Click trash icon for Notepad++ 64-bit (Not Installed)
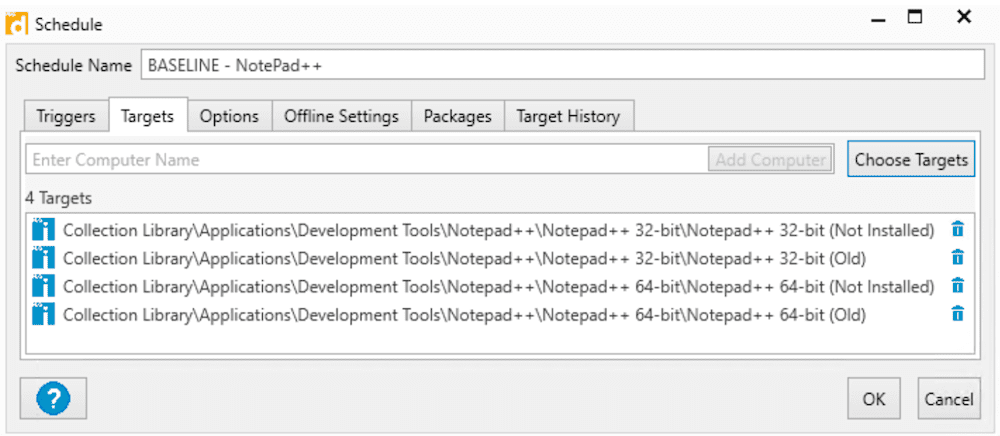Viewport: 1000px width, 436px height. coord(957,286)
